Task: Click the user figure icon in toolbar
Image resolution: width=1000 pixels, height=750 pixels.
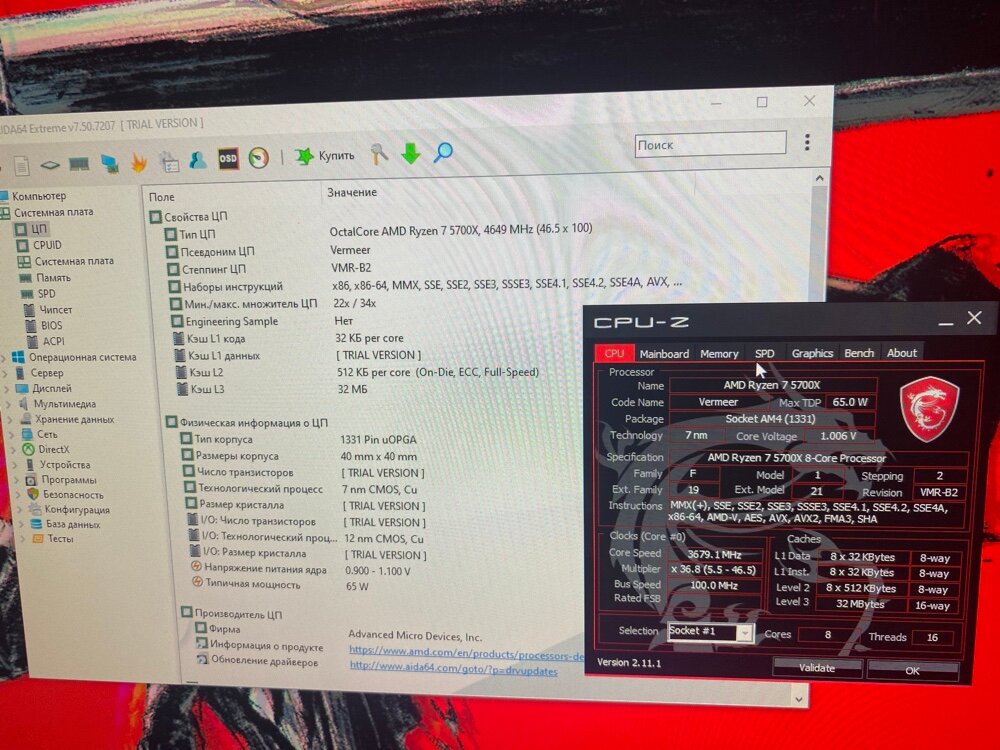Action: point(198,159)
